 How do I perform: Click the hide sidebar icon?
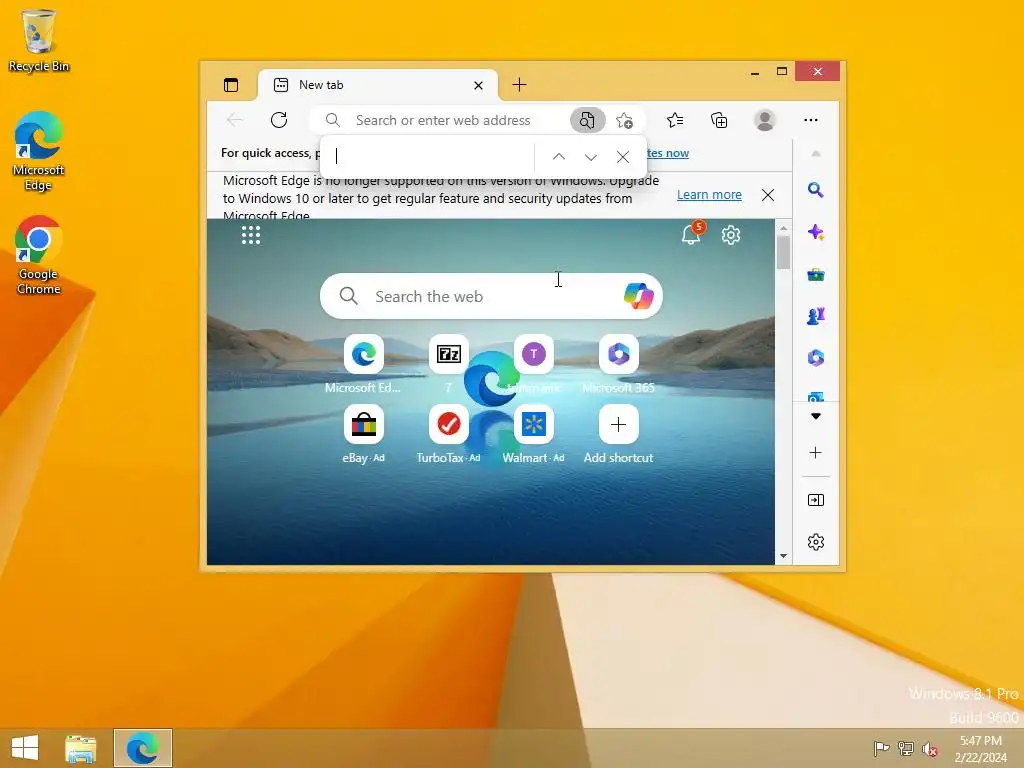click(815, 500)
